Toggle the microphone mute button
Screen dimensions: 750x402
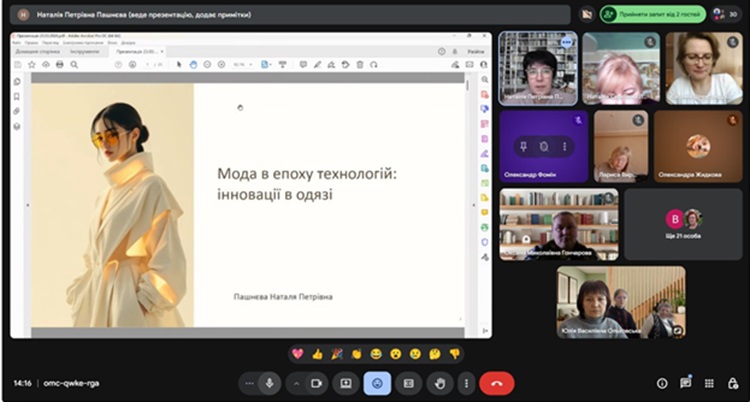click(269, 383)
